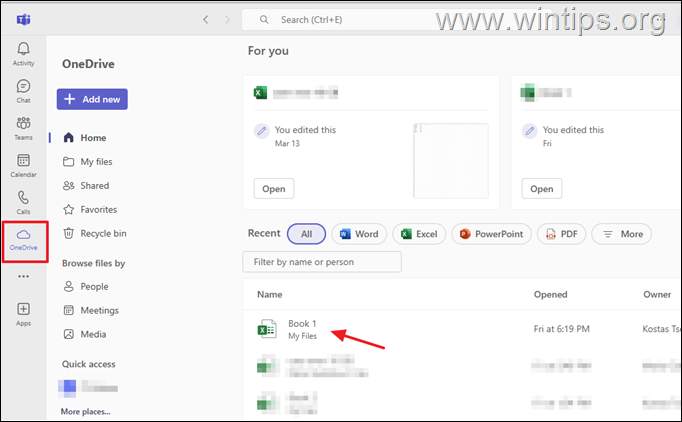Click the back navigation arrow
This screenshot has width=682, height=422.
pyautogui.click(x=206, y=19)
